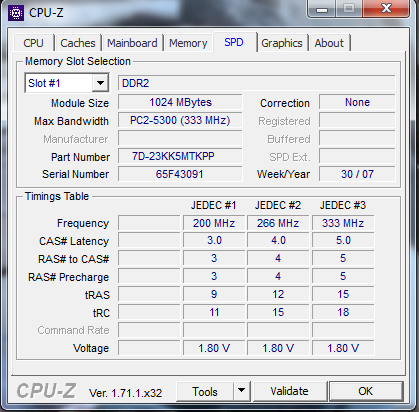Click the Correction value None
The width and height of the screenshot is (419, 412).
tap(357, 102)
